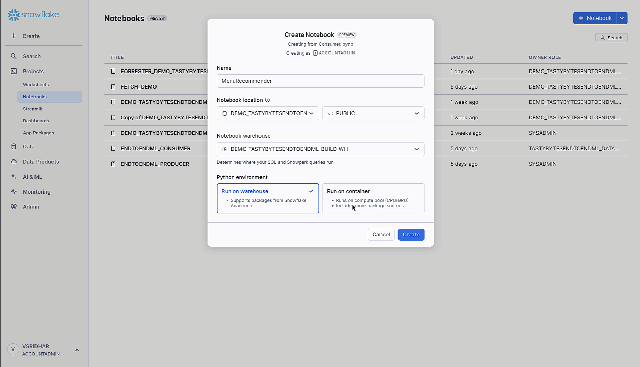Click notebook icon of FETCH DEMO row
The width and height of the screenshot is (640, 367).
(113, 87)
